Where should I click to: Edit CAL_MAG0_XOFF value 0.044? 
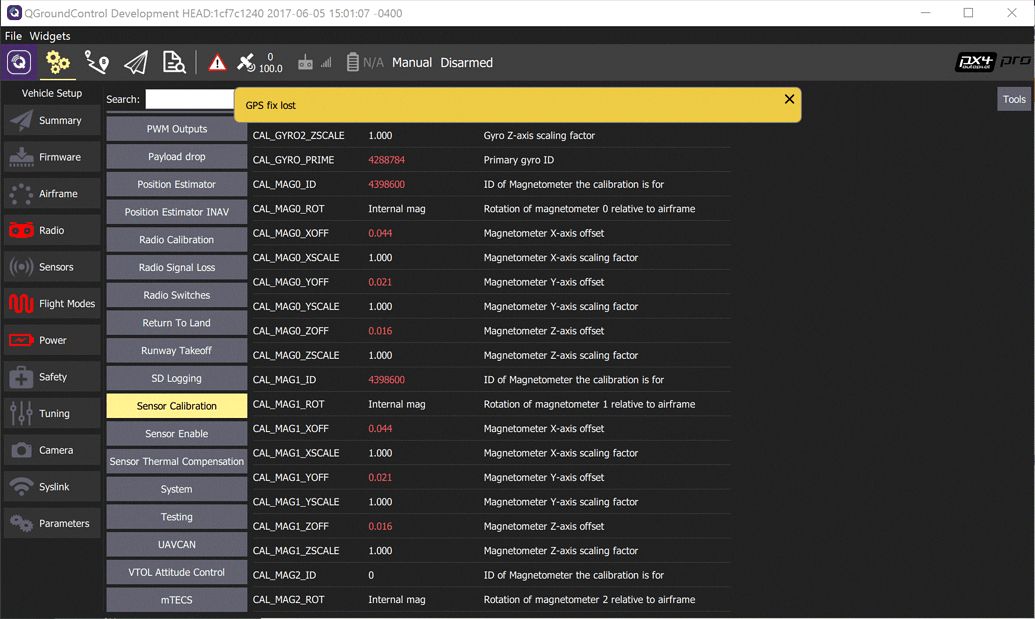click(x=380, y=233)
